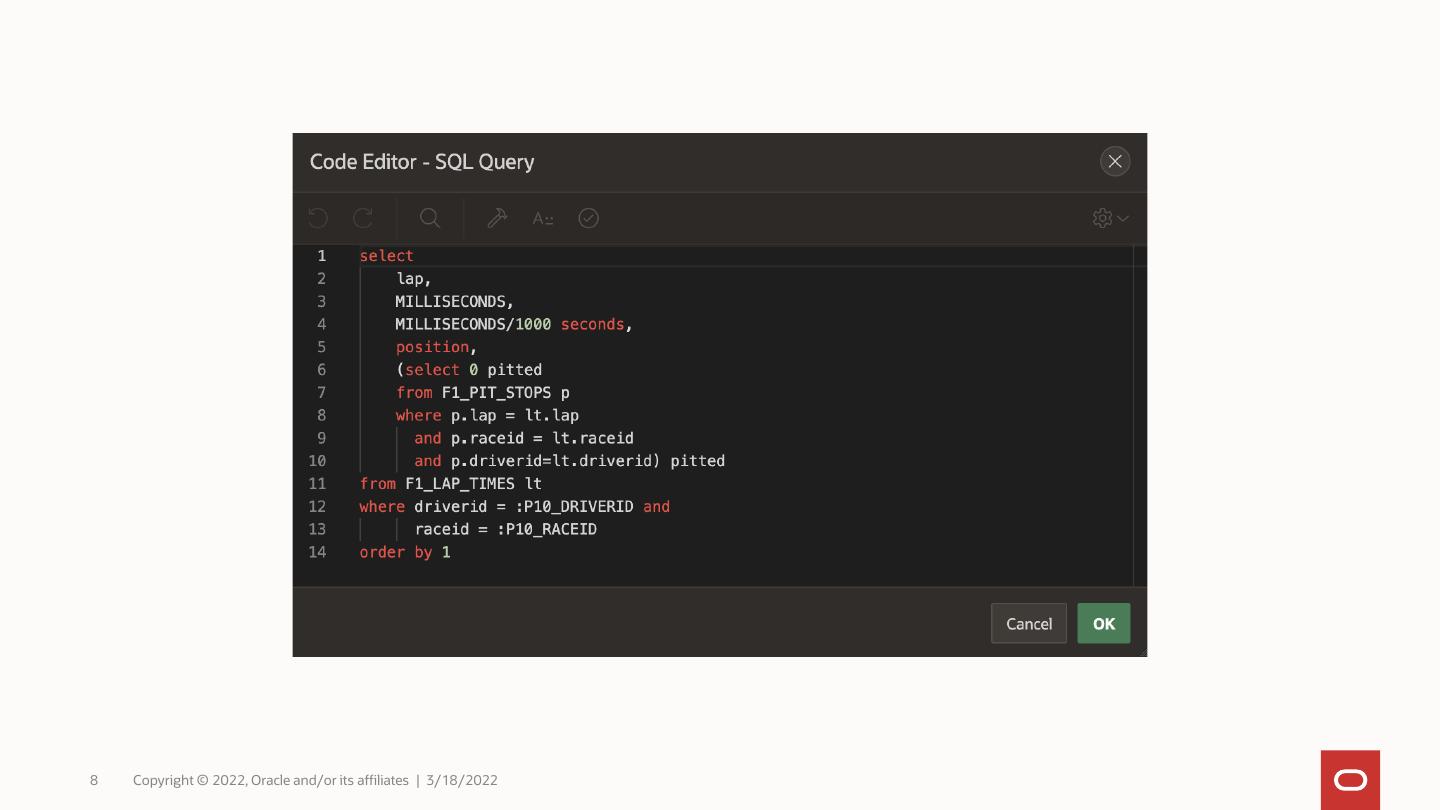The image size is (1440, 810).
Task: Click the slide copyright footer text
Action: tap(271, 780)
